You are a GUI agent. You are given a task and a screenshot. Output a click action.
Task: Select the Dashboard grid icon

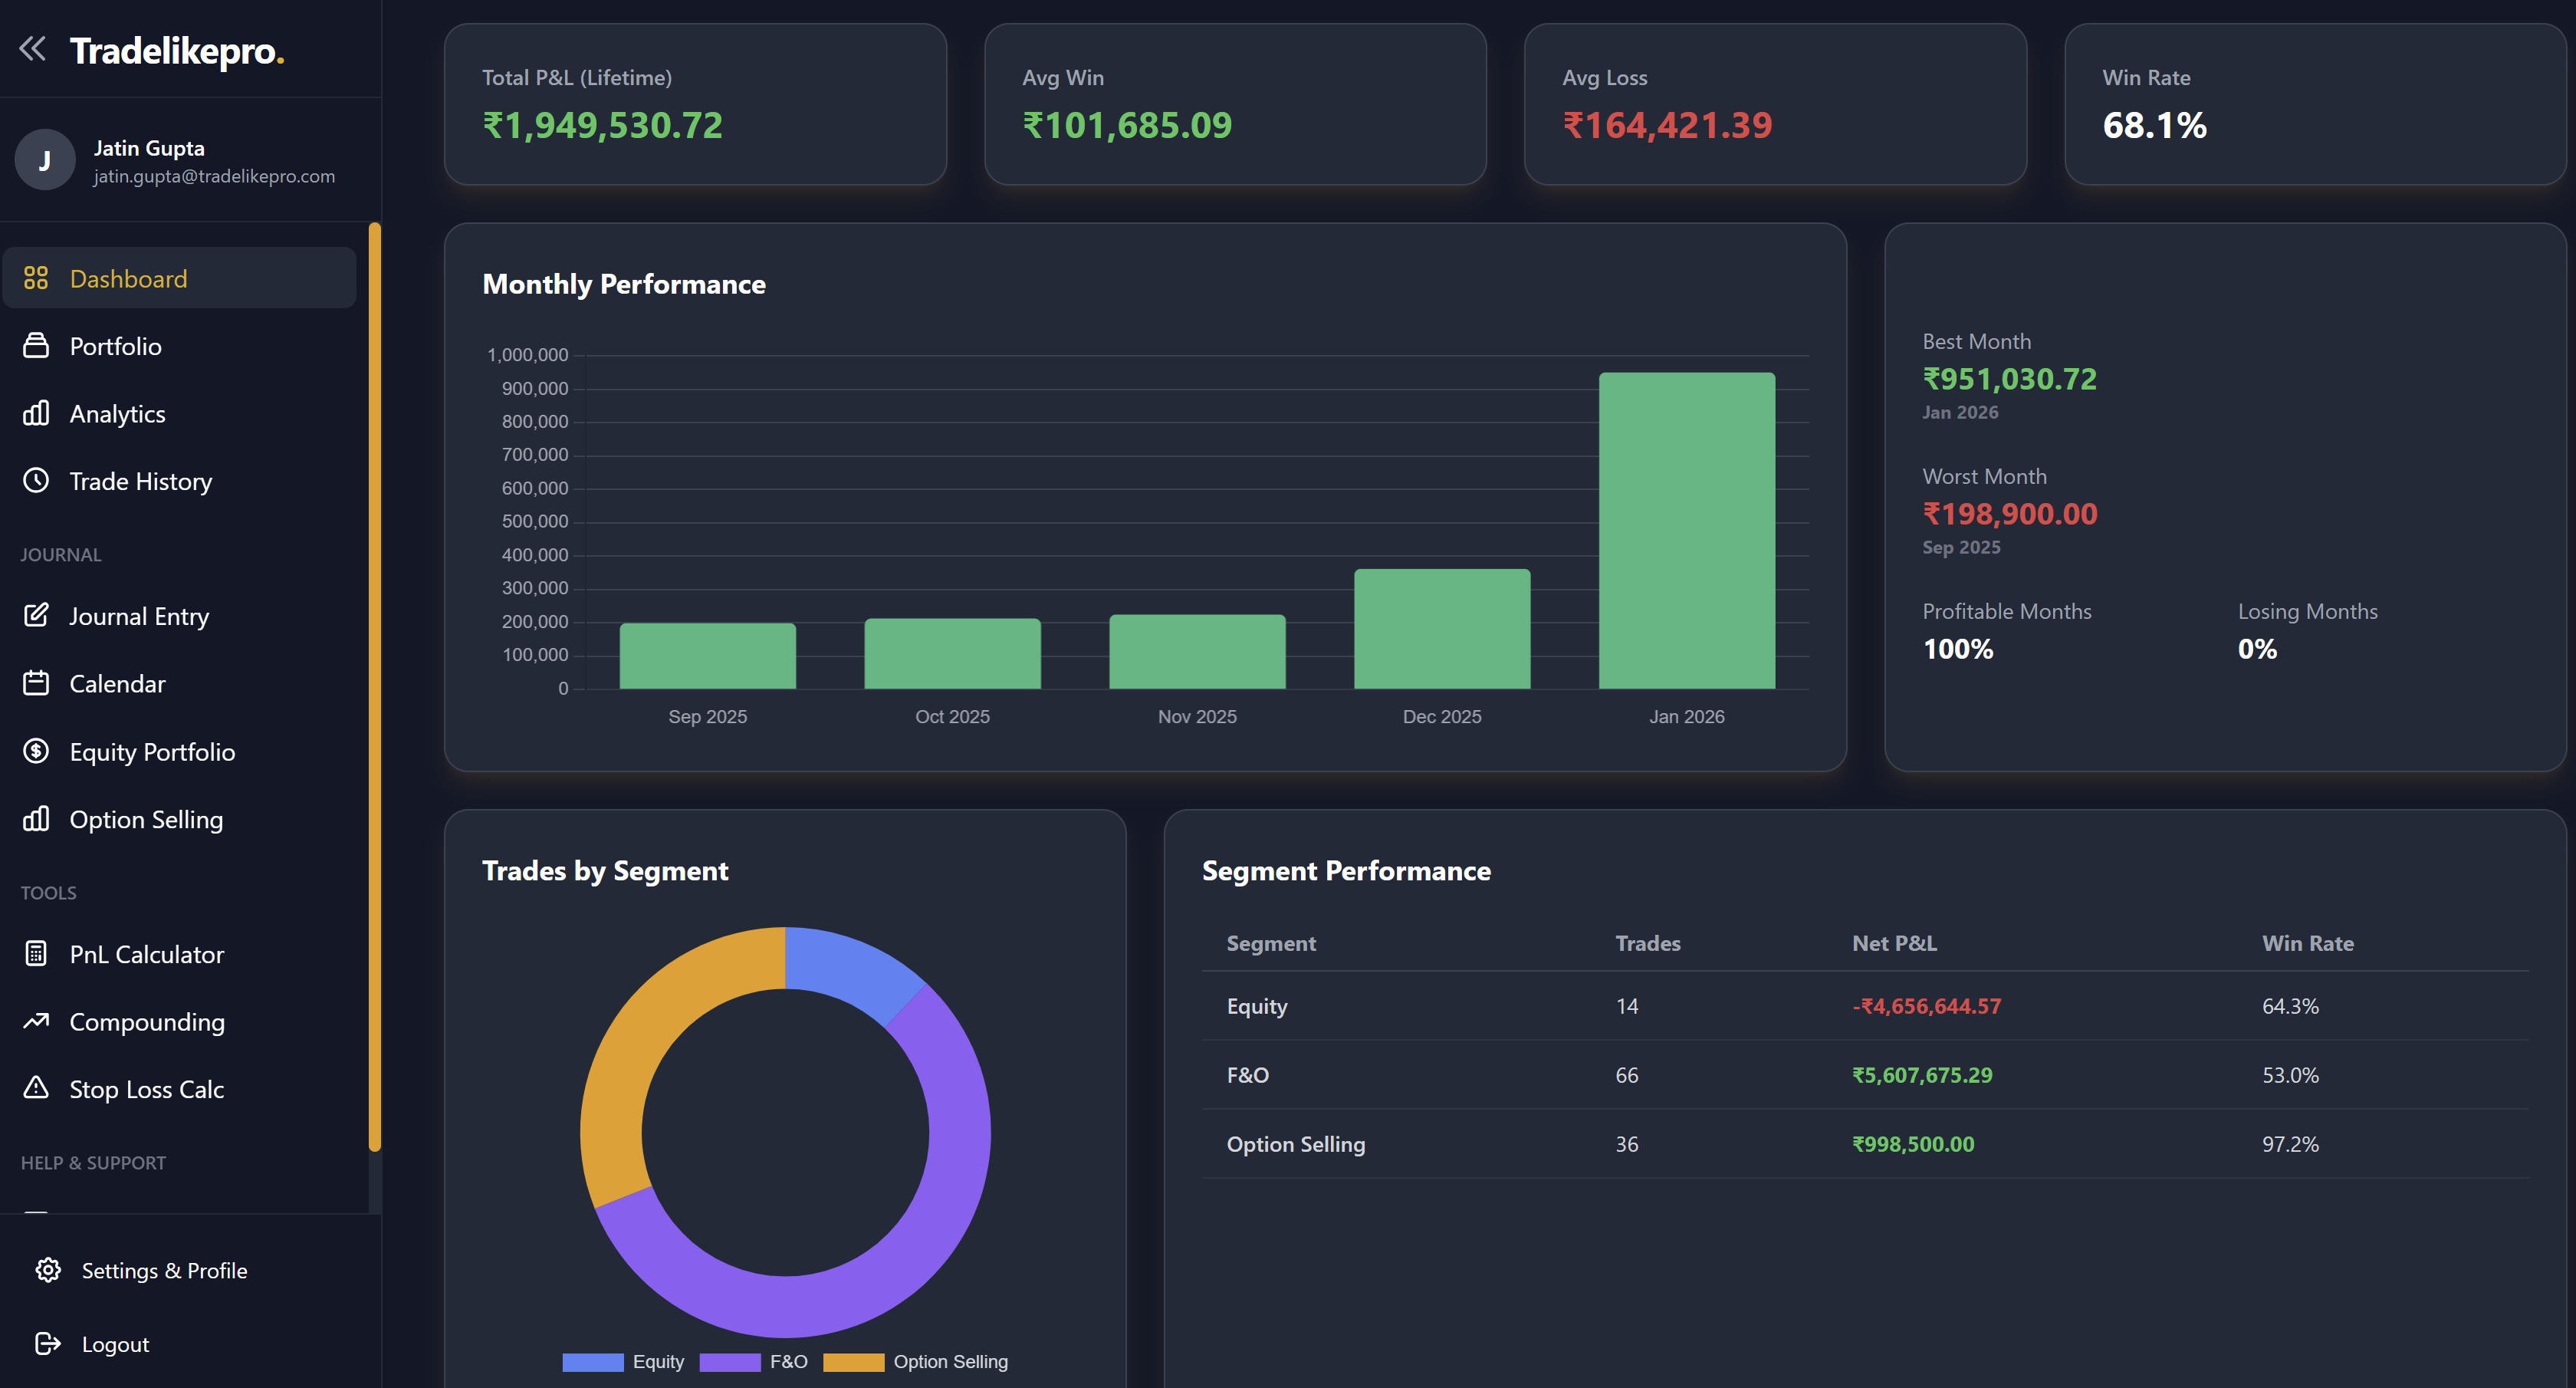point(36,278)
